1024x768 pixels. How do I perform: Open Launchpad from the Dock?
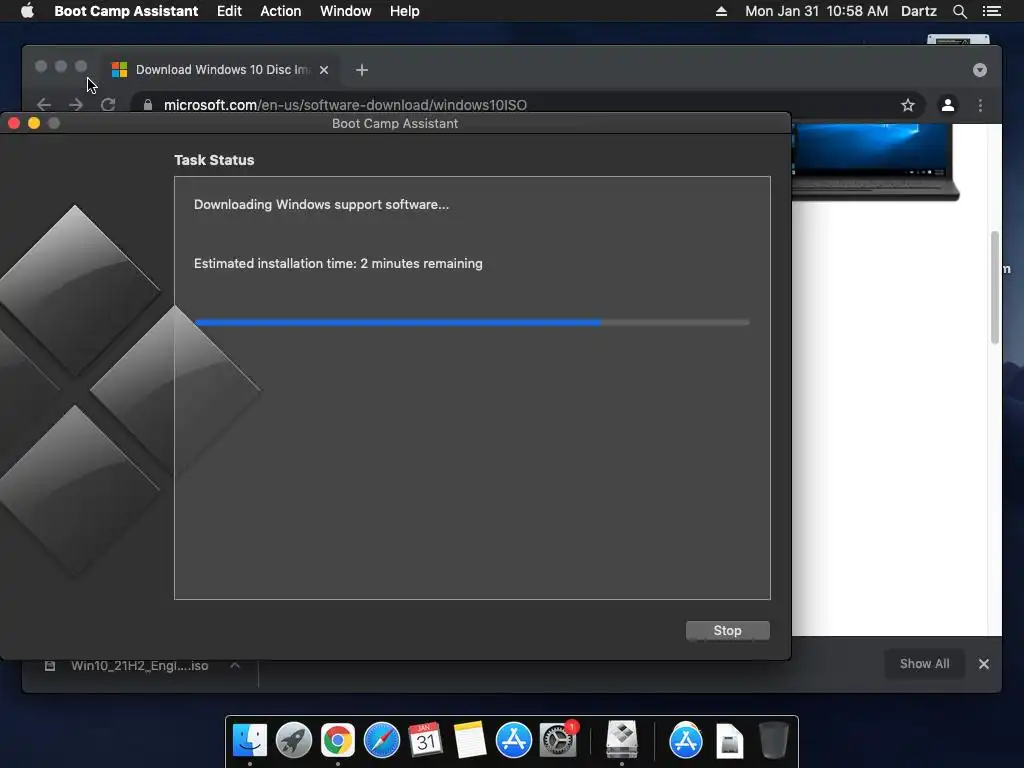point(293,740)
